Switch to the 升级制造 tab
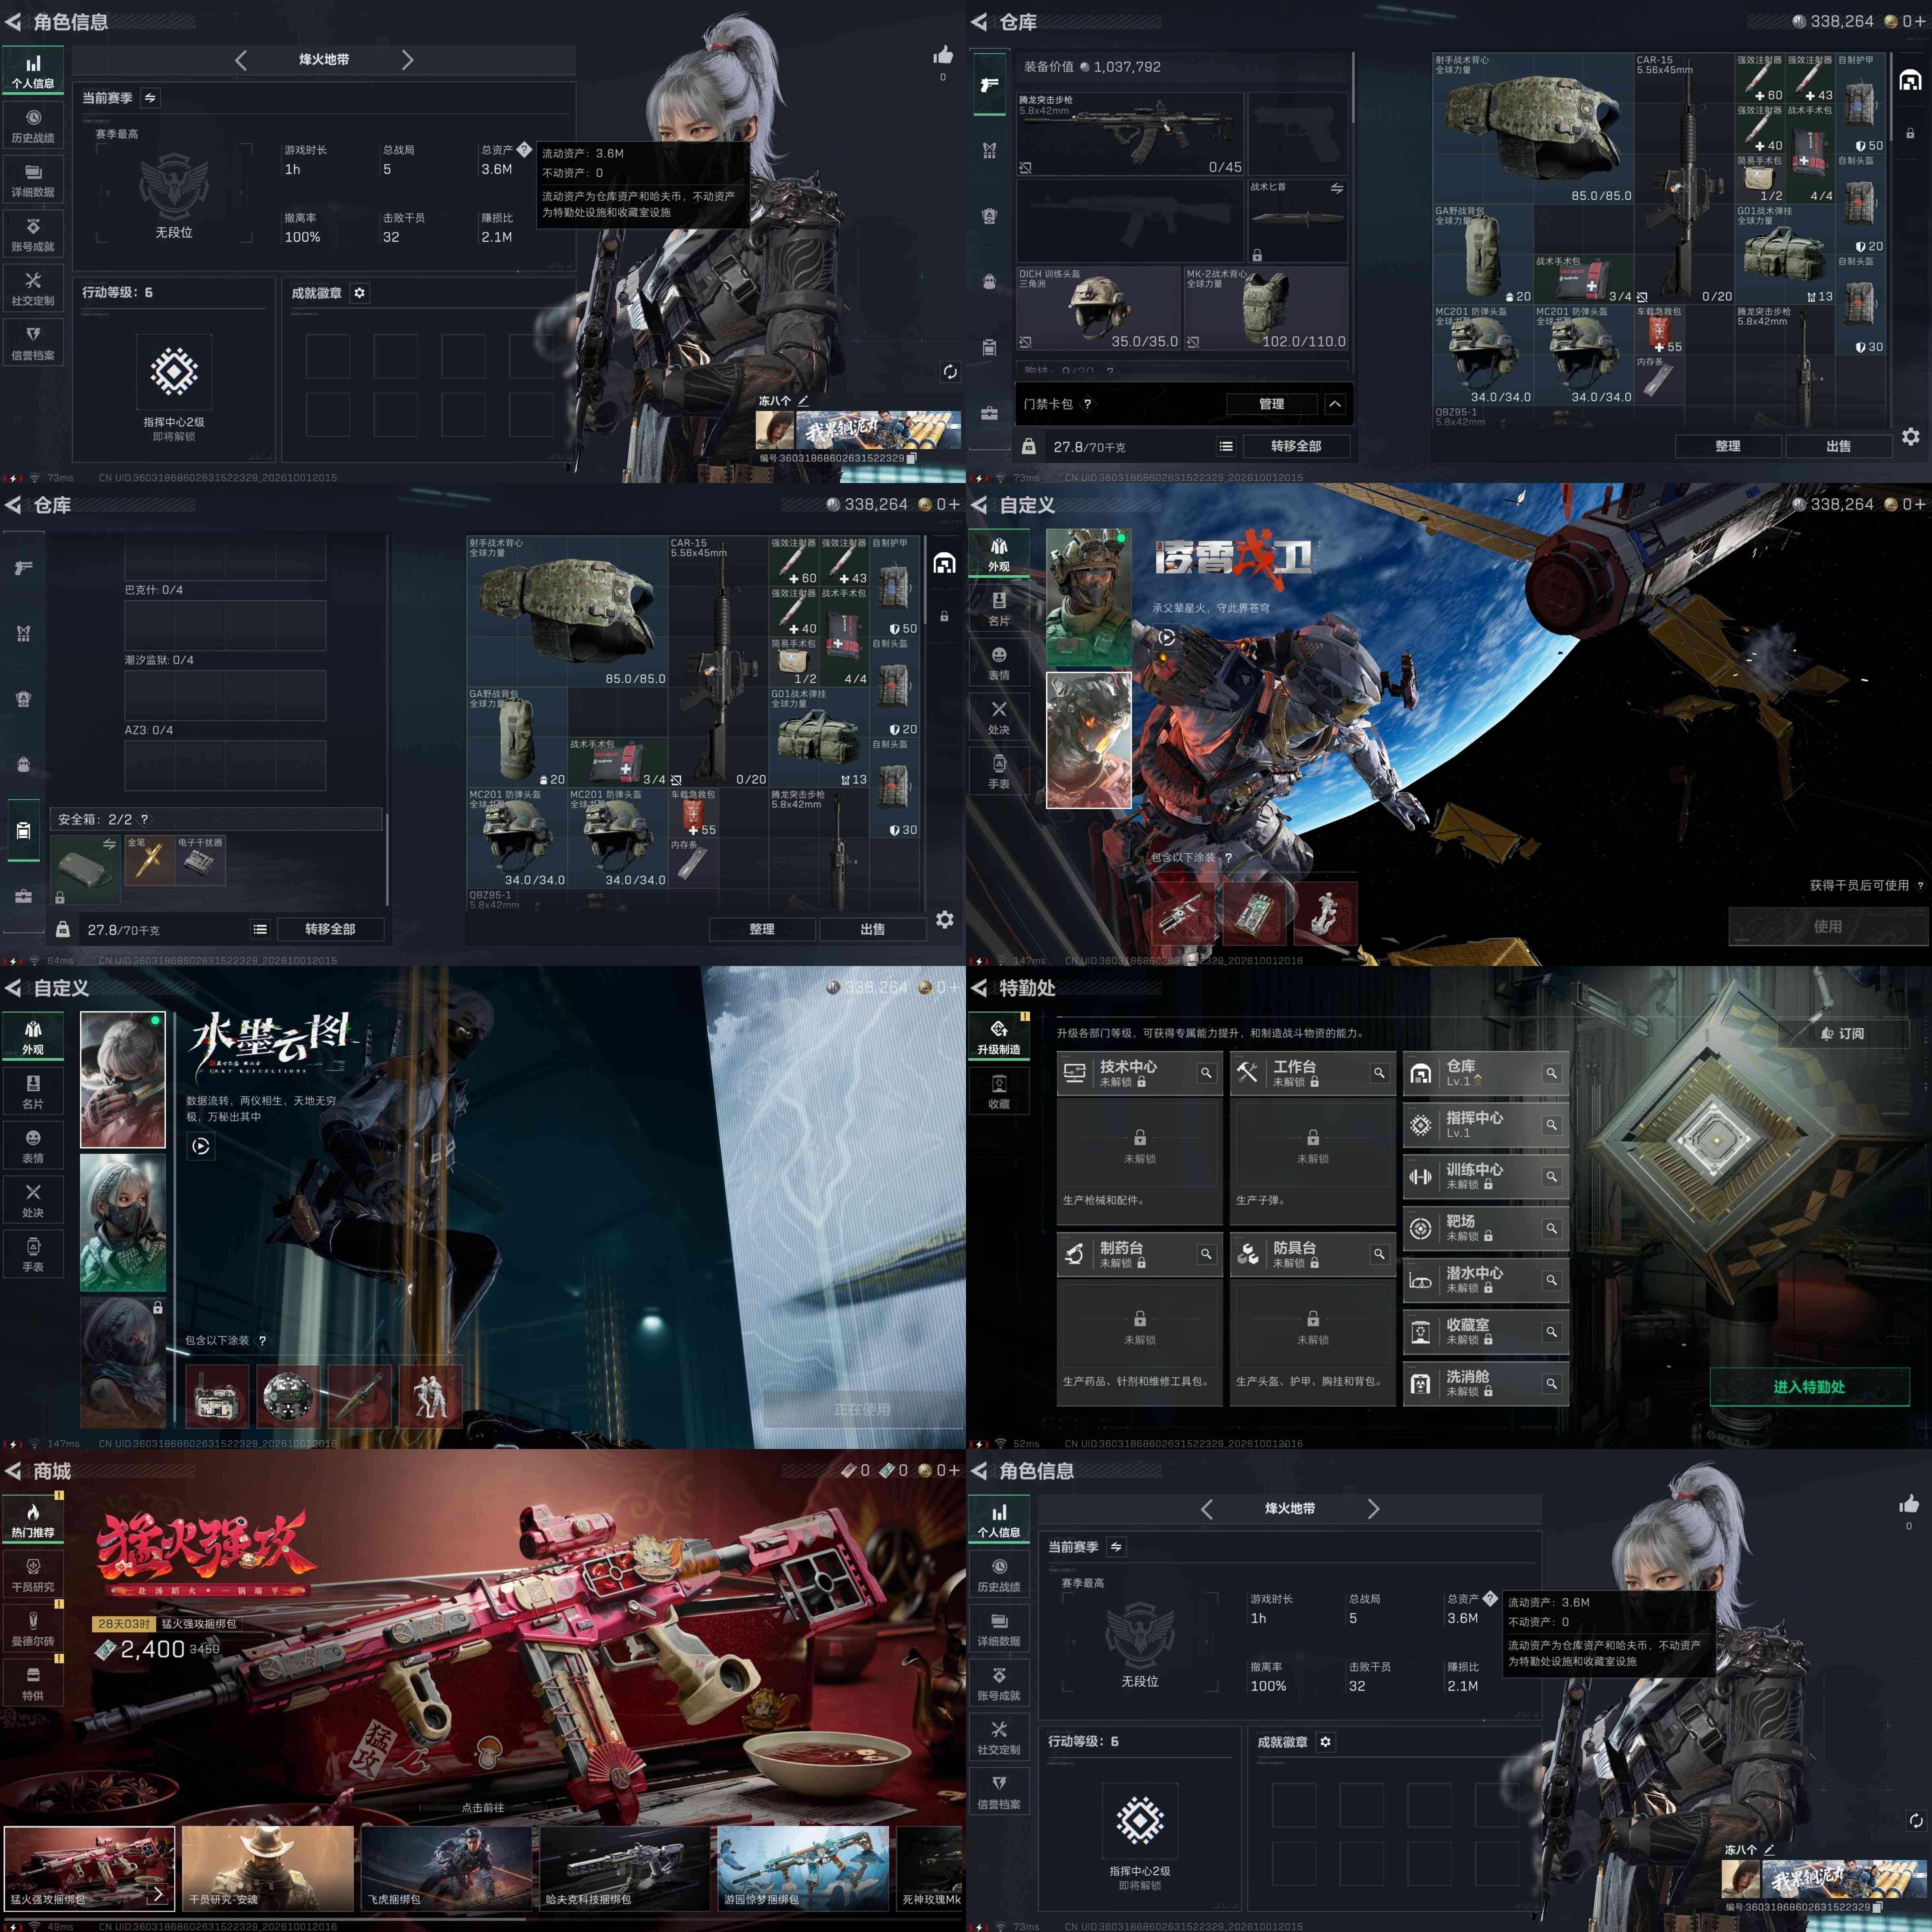 tap(999, 1037)
